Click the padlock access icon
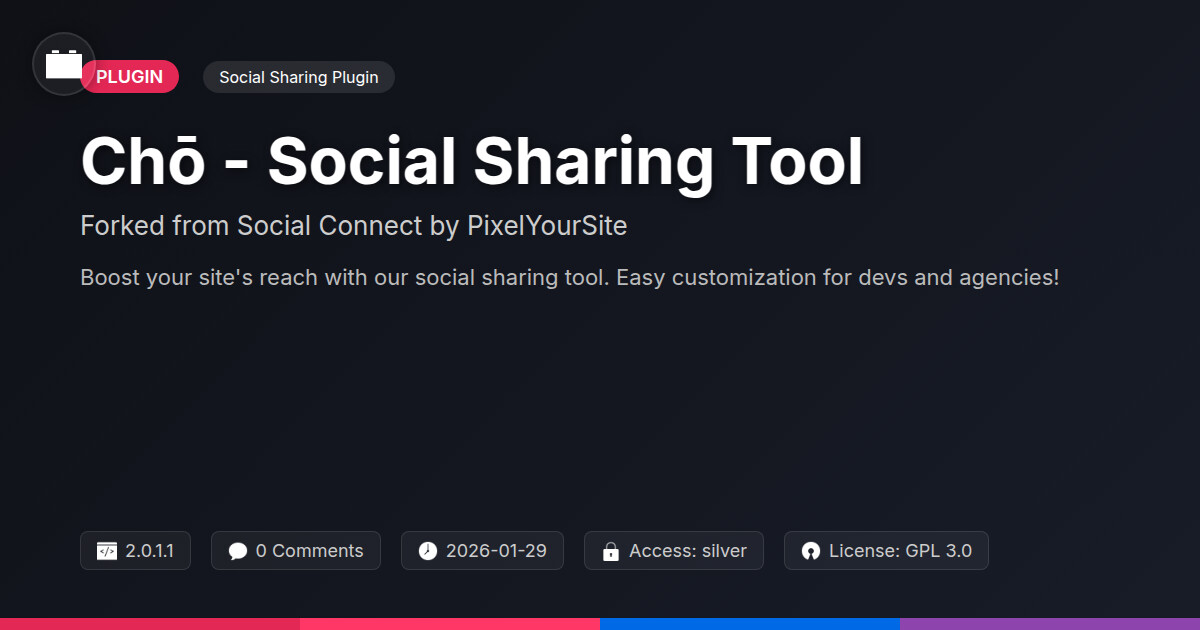 pos(610,551)
